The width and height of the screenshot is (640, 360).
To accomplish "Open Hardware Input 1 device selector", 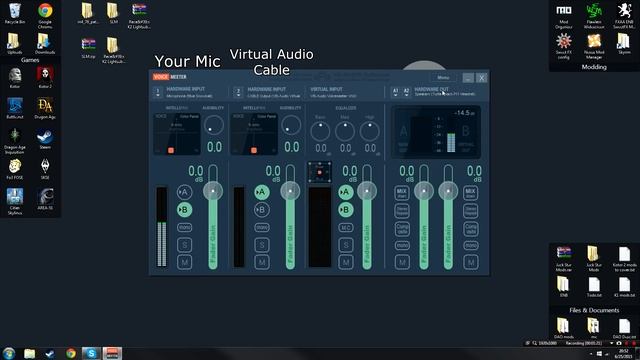I will pos(158,92).
